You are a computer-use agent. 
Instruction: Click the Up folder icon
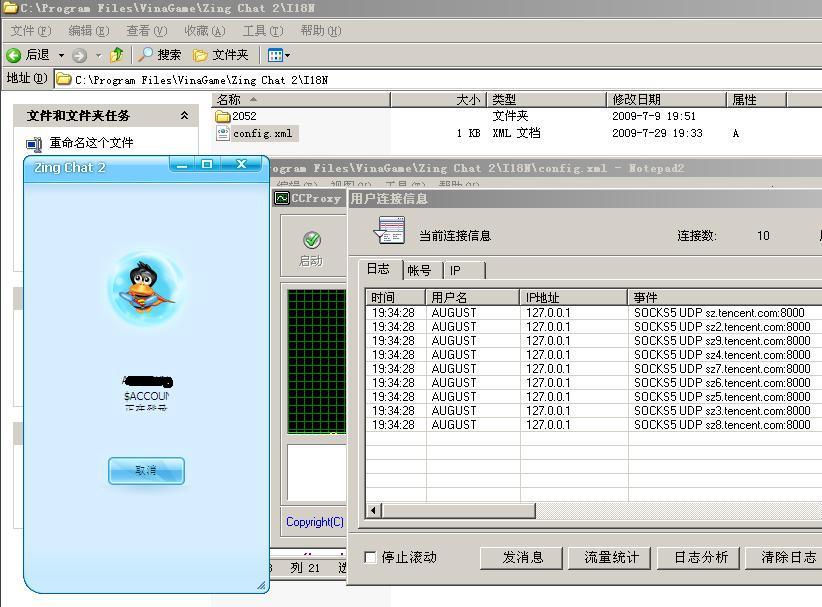point(117,55)
